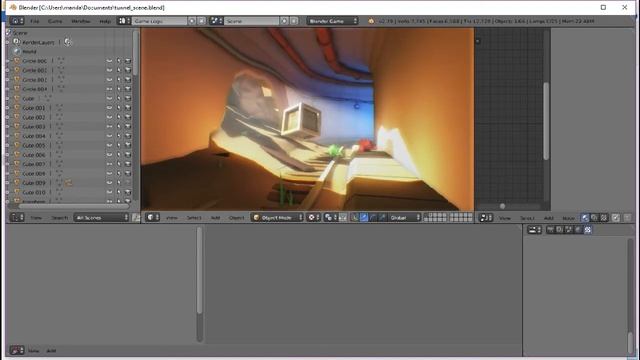Open the Help menu

[x=105, y=21]
